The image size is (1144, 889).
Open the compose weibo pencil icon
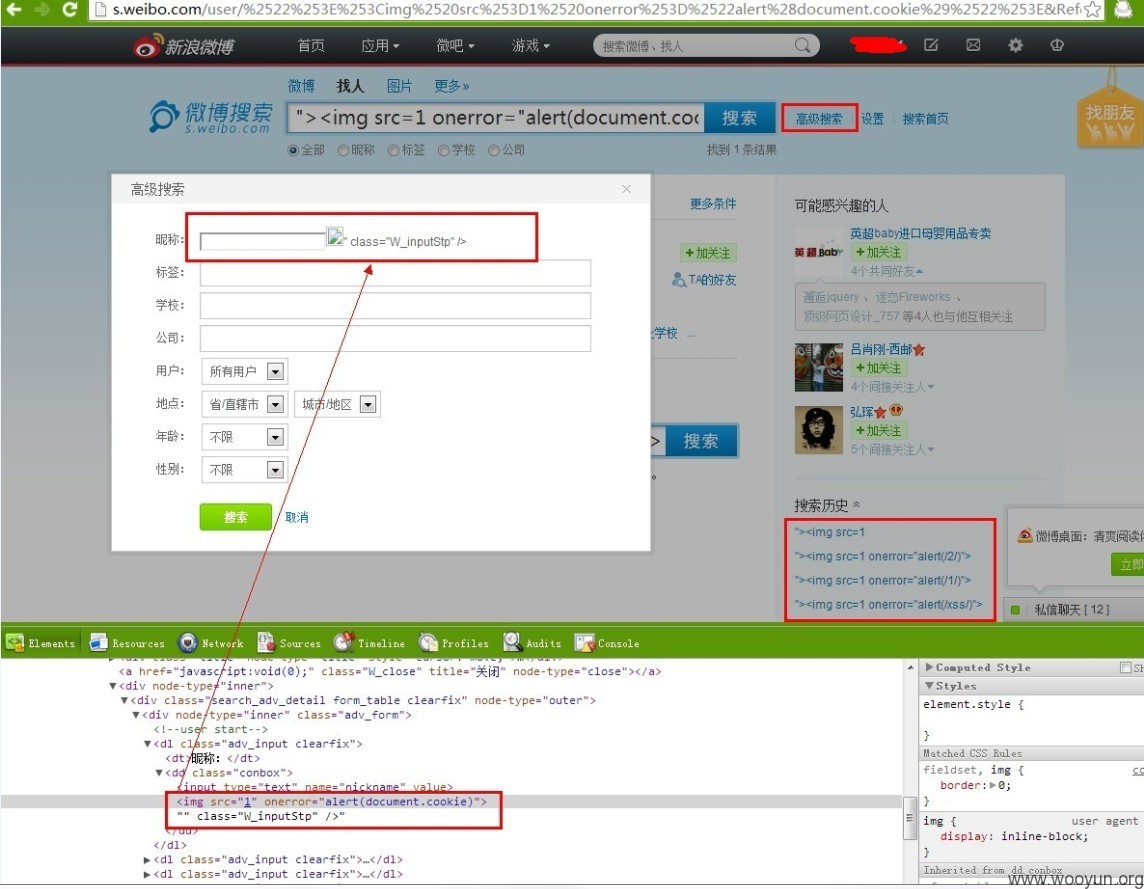tap(931, 45)
